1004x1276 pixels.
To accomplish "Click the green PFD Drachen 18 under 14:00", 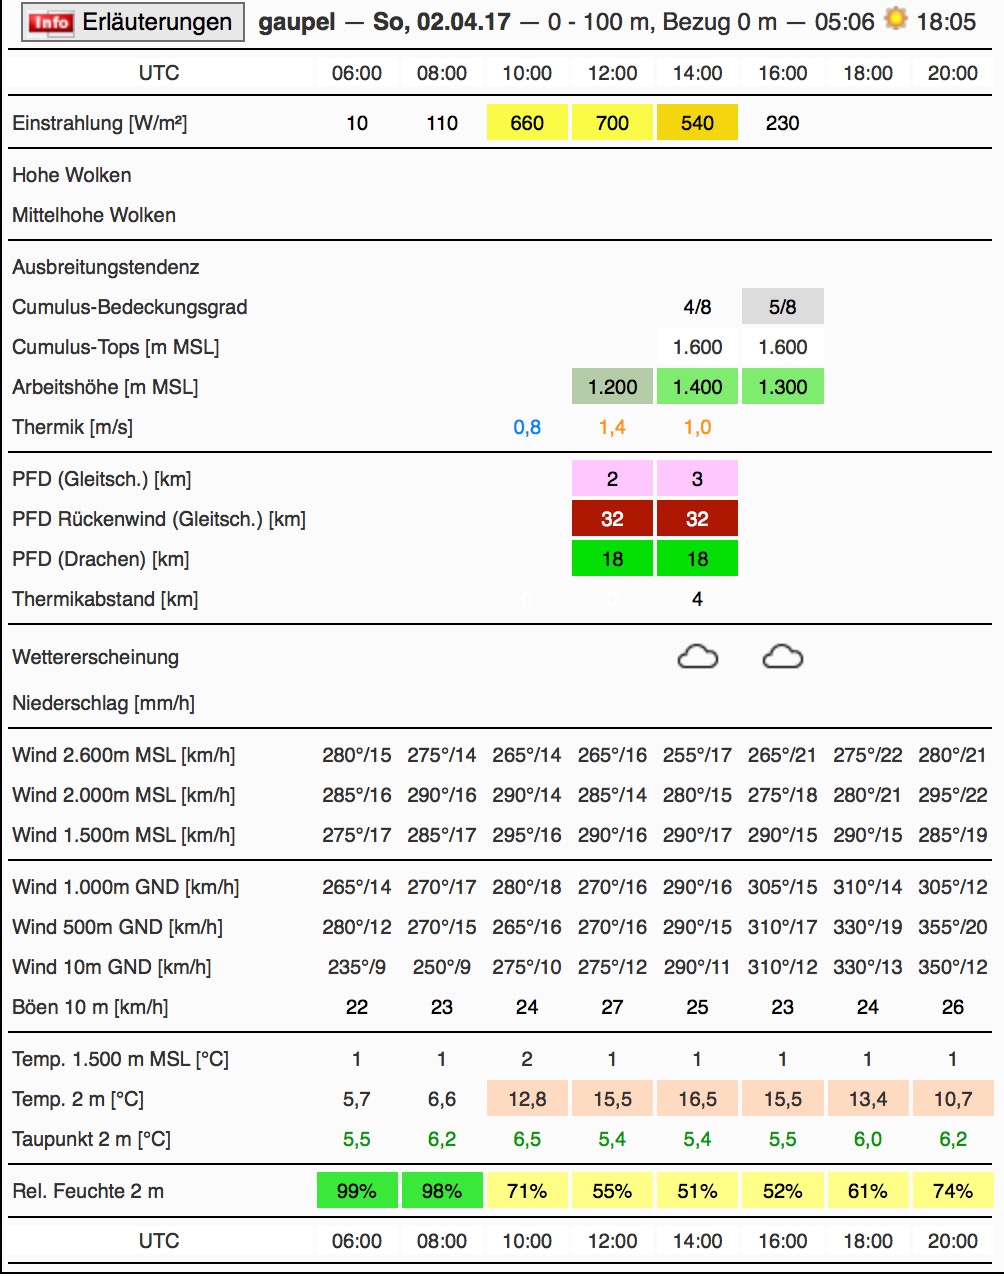I will click(x=697, y=559).
